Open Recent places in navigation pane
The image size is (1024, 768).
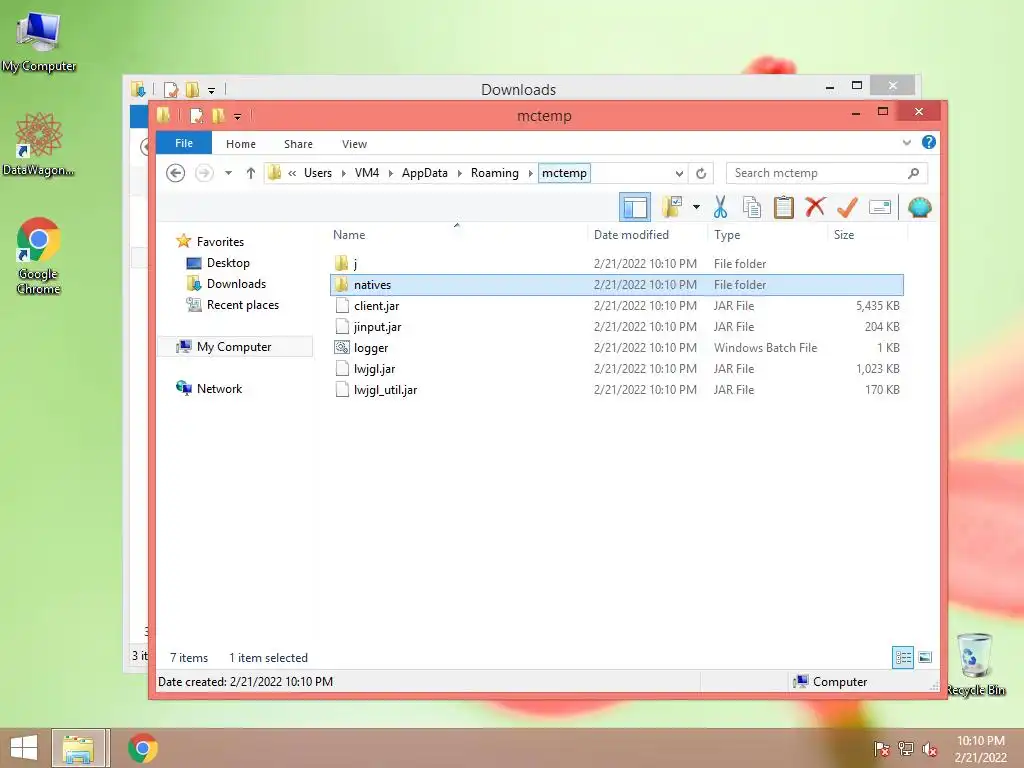[242, 305]
